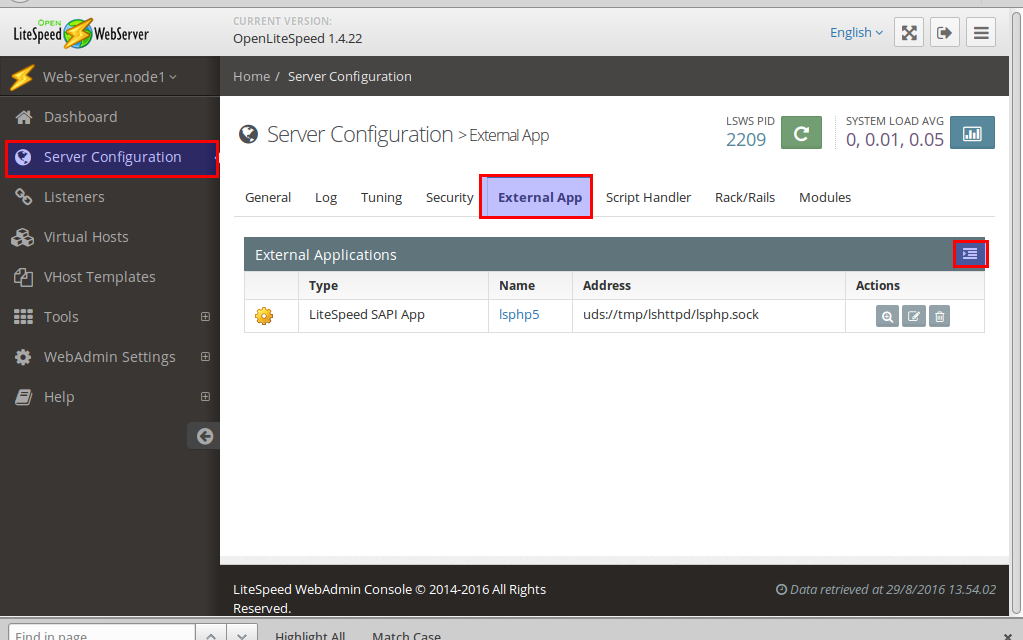Screen dimensions: 1023x640
Task: Click the Listeners chain icon
Action: pyautogui.click(x=23, y=196)
